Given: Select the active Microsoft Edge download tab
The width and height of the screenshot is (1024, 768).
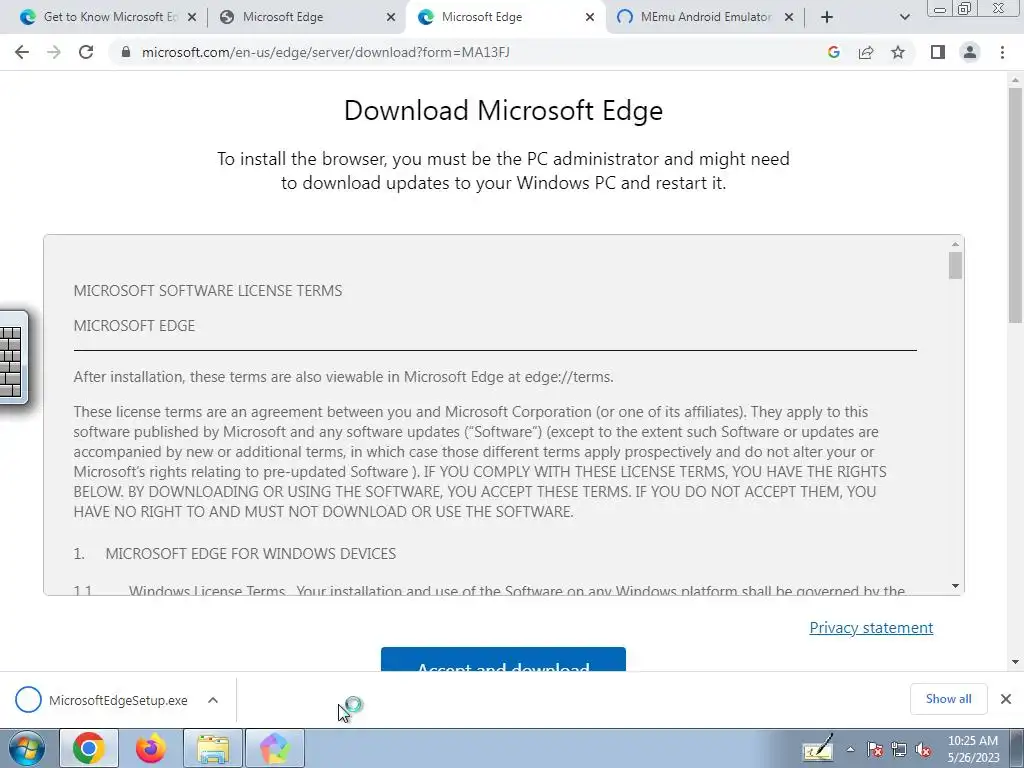Looking at the screenshot, I should click(506, 17).
